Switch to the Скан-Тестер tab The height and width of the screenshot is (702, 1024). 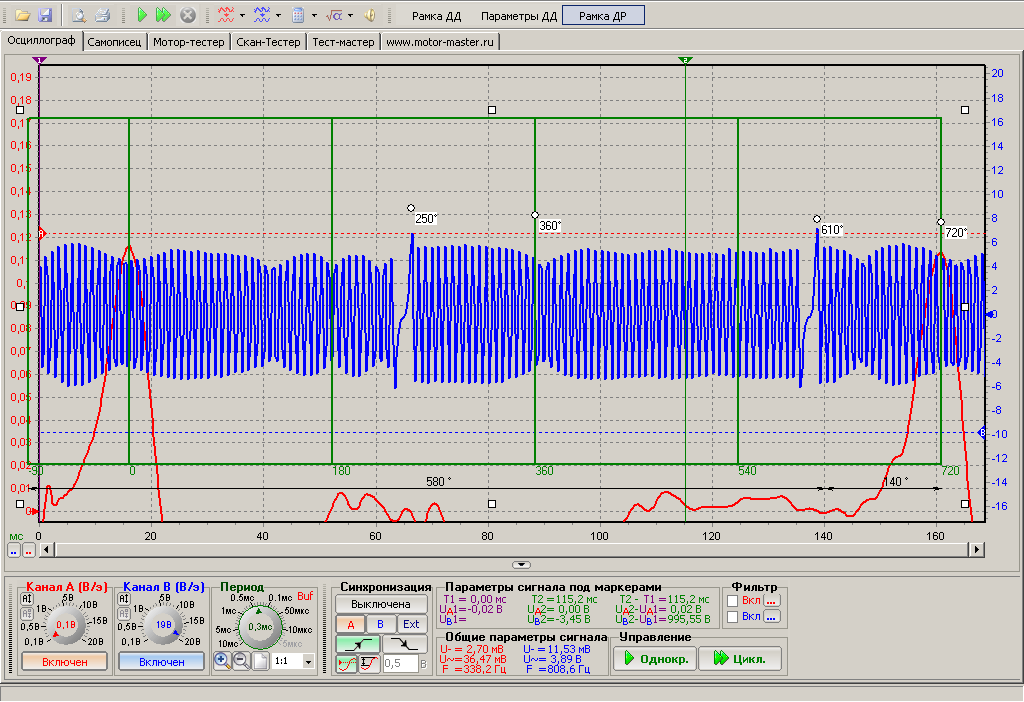(x=268, y=42)
